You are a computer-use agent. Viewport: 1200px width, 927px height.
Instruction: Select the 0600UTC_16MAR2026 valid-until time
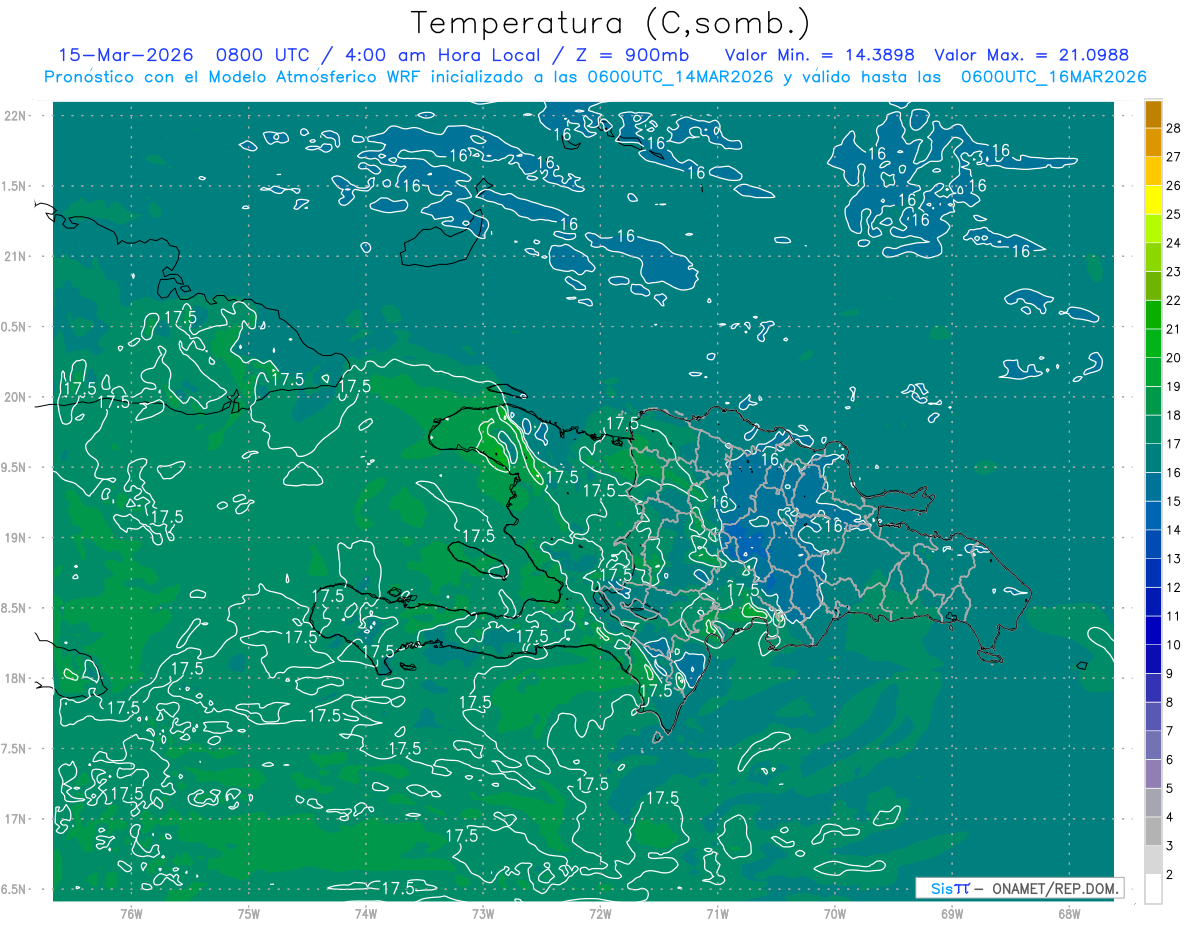tap(1053, 77)
